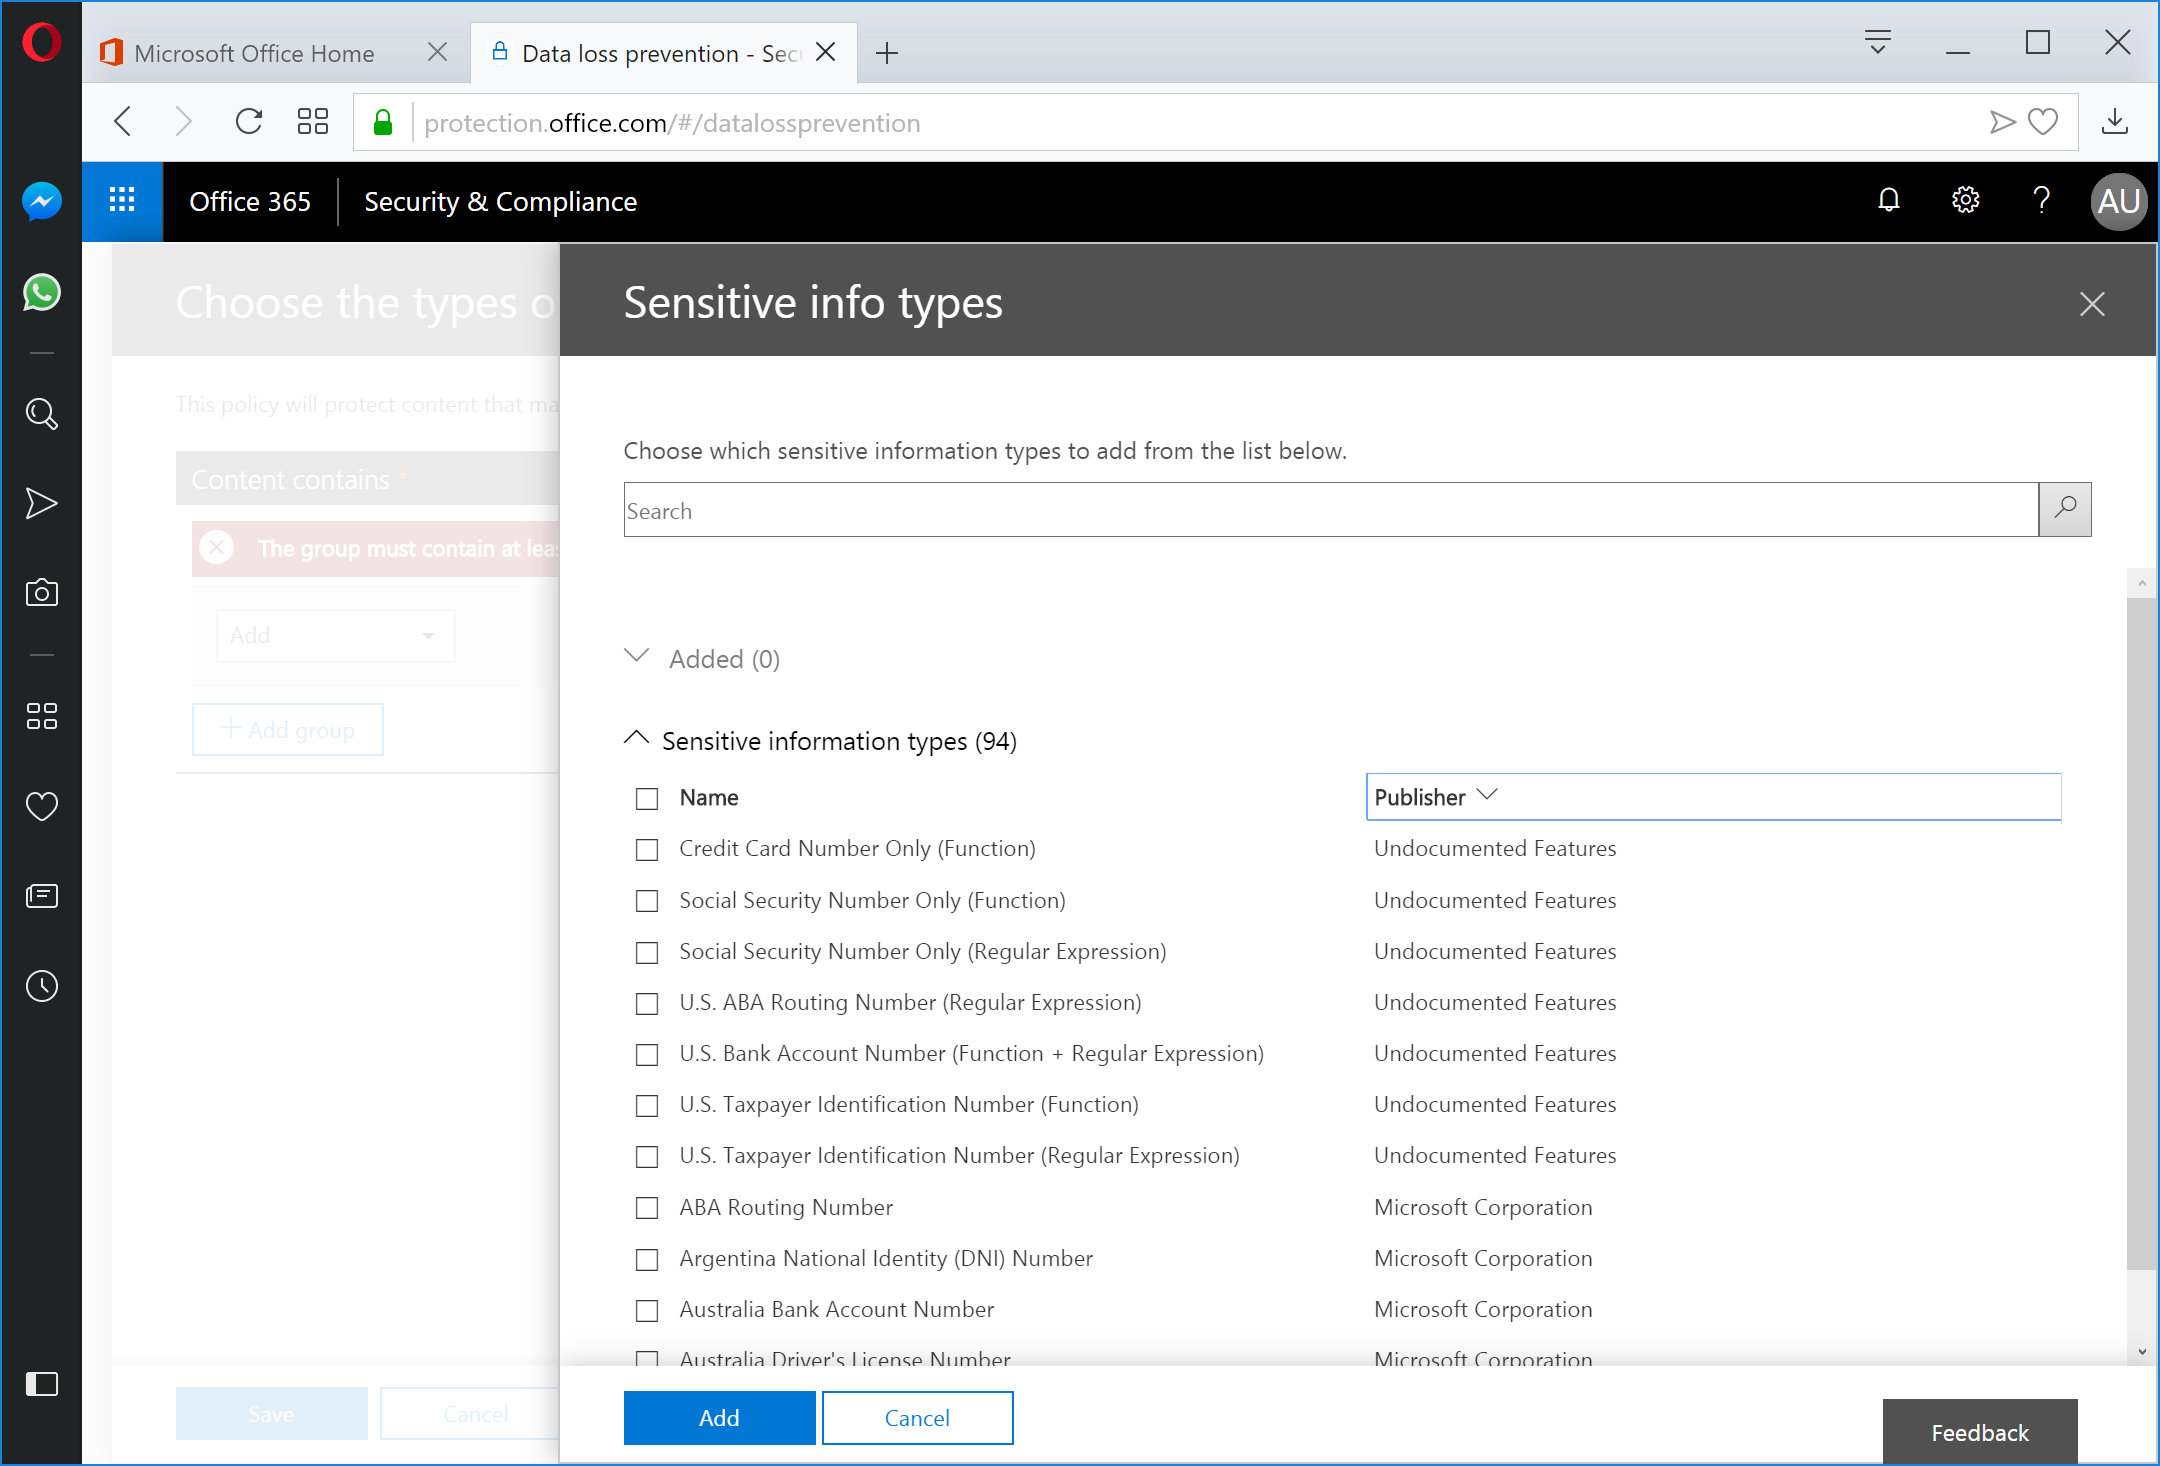Open the Publisher column dropdown

1486,796
